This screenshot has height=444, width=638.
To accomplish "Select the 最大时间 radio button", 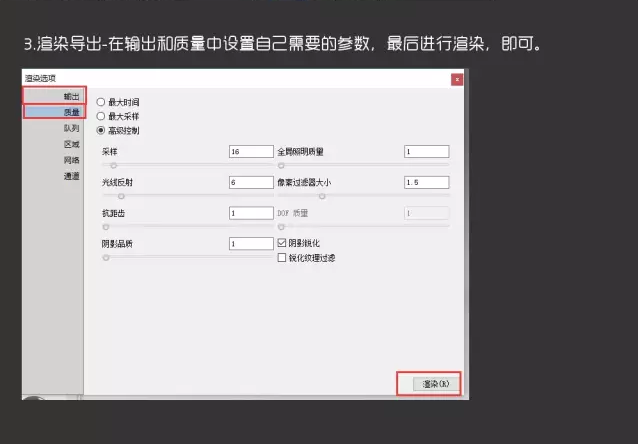I will (x=101, y=102).
